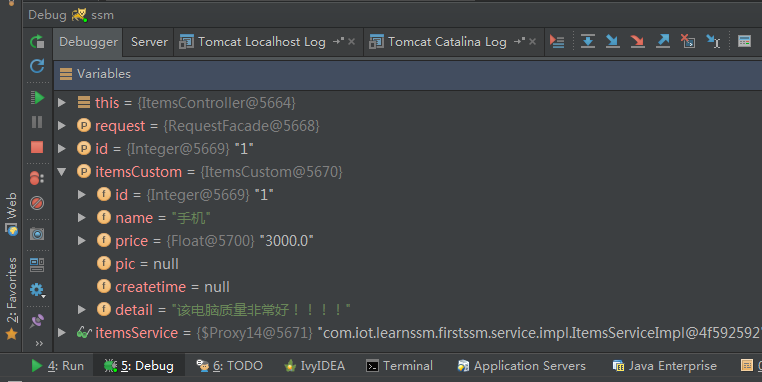The image size is (762, 382).
Task: Click the Update application refresh icon
Action: click(37, 66)
